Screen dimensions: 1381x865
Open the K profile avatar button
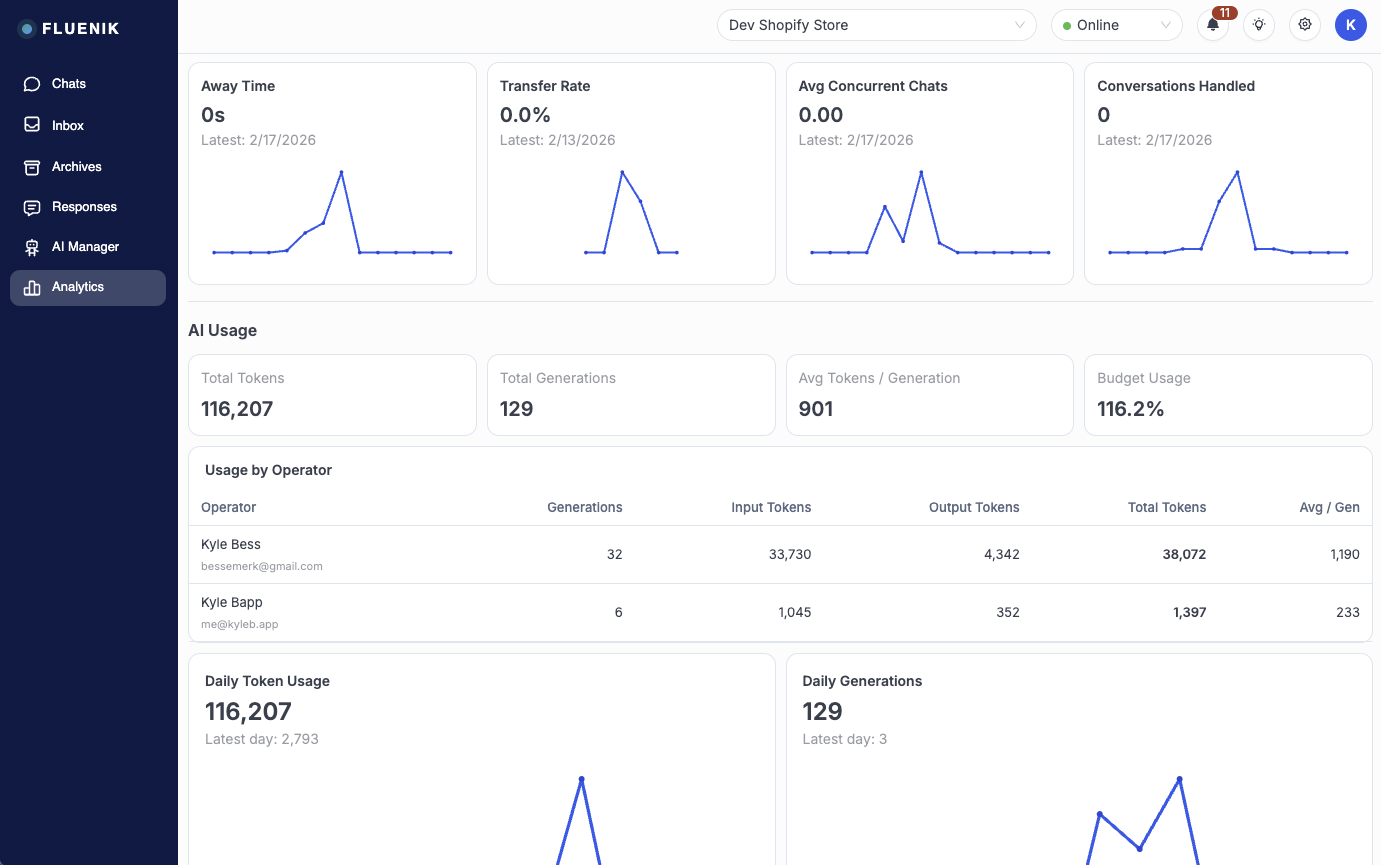point(1350,25)
